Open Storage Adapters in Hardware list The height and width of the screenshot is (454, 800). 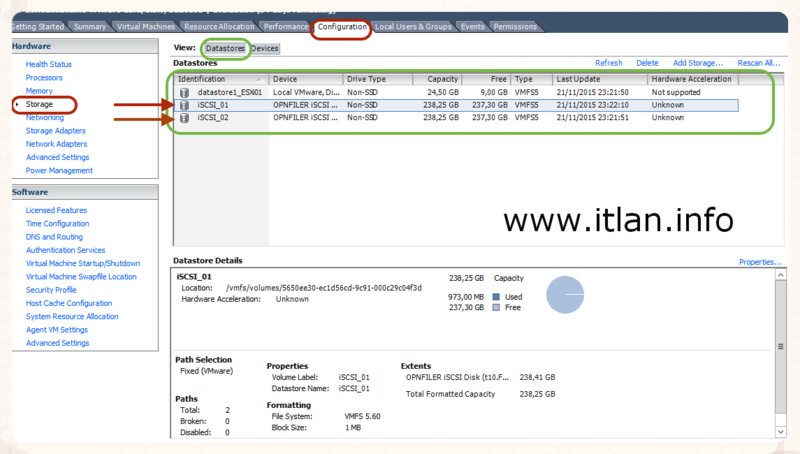click(56, 130)
